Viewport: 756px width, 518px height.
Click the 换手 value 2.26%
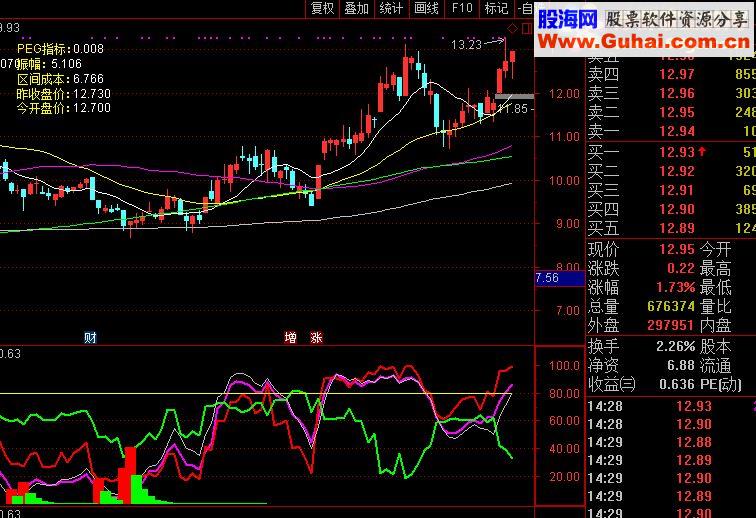tap(675, 346)
